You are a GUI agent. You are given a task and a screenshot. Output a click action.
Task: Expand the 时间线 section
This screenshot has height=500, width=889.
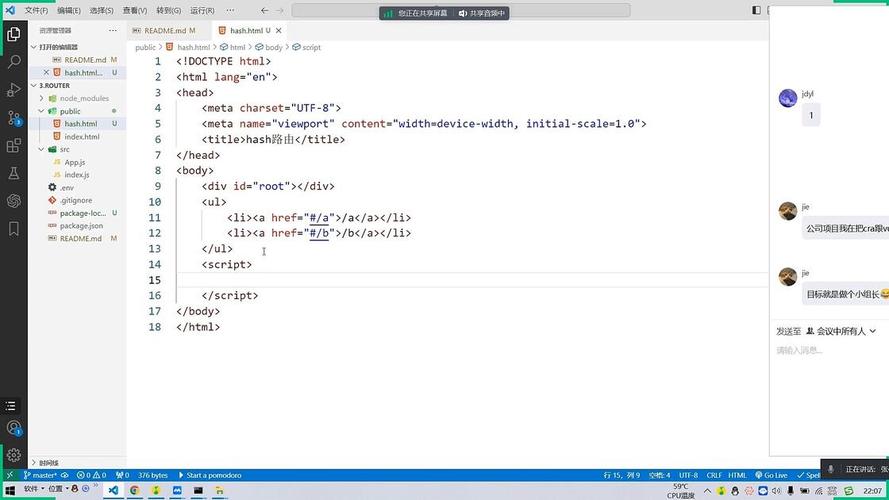pos(48,463)
